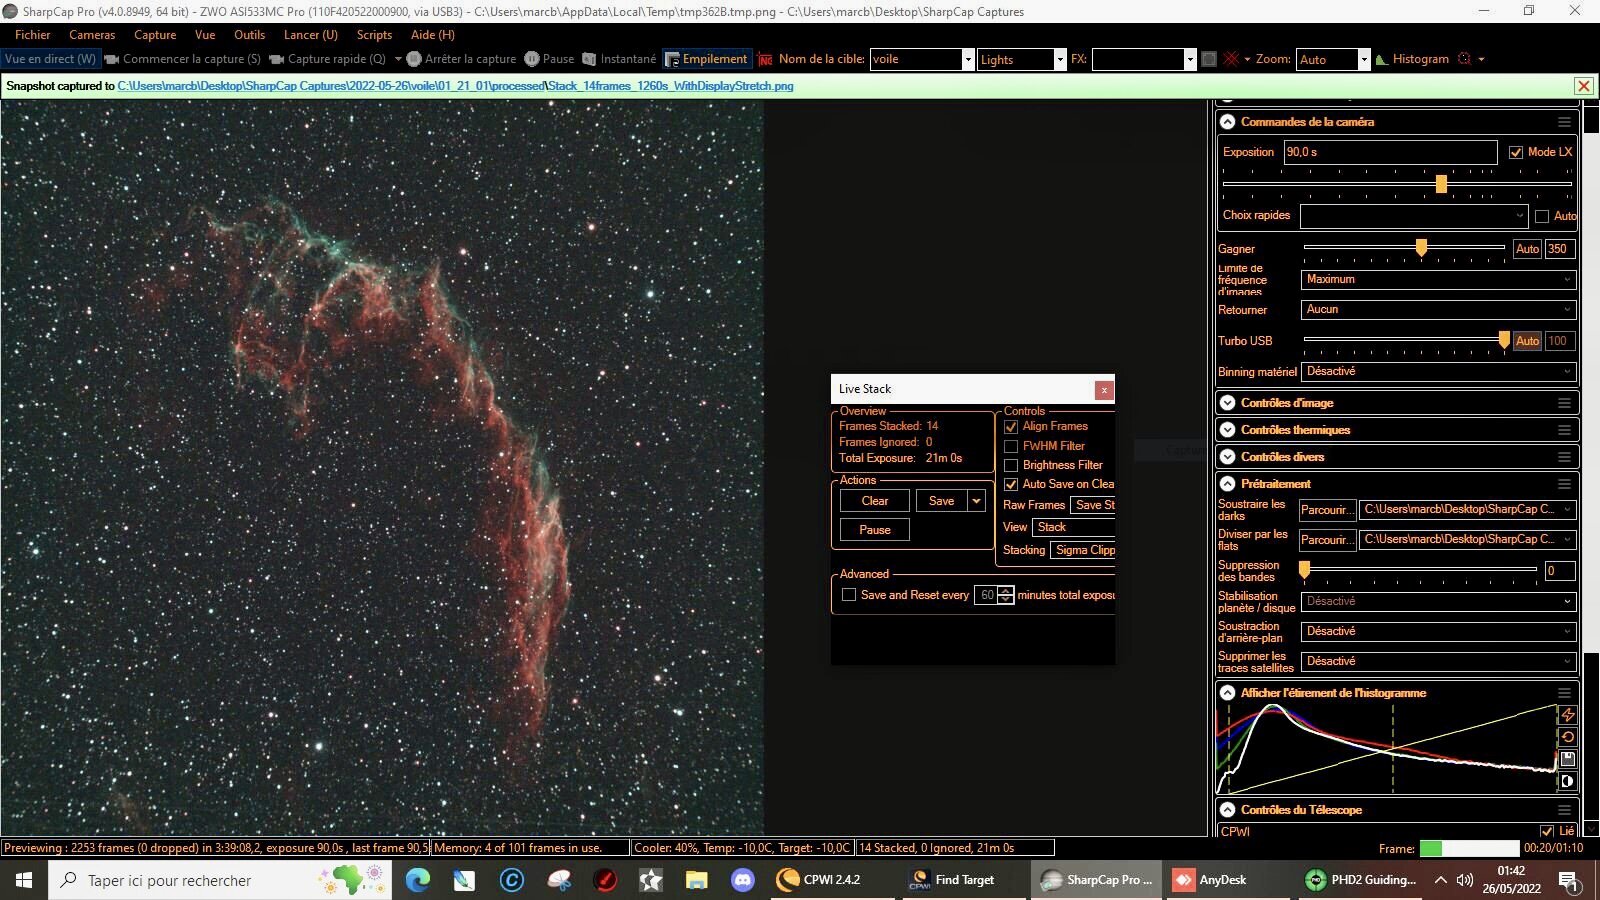Open the Retourner flip dropdown
The width and height of the screenshot is (1600, 900).
(x=1438, y=309)
